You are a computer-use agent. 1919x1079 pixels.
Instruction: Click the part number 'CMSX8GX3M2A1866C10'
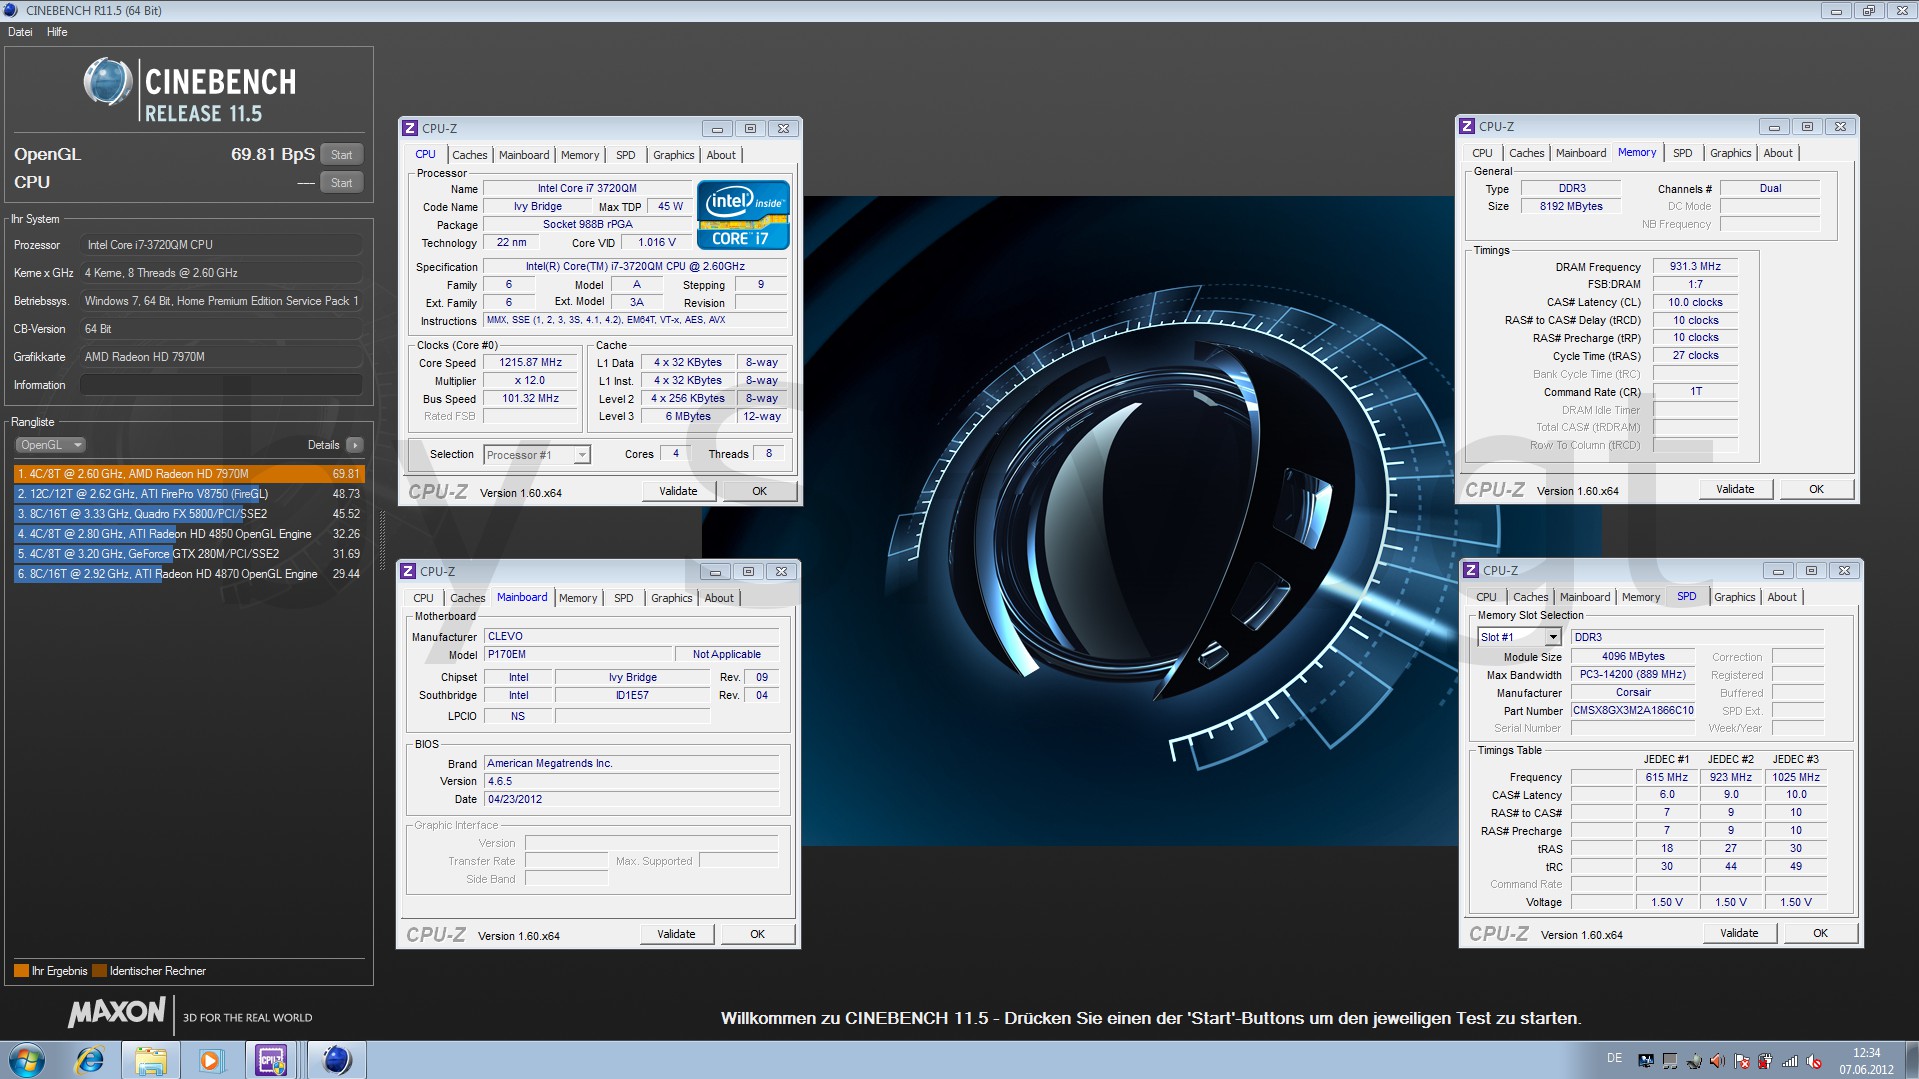coord(1633,711)
